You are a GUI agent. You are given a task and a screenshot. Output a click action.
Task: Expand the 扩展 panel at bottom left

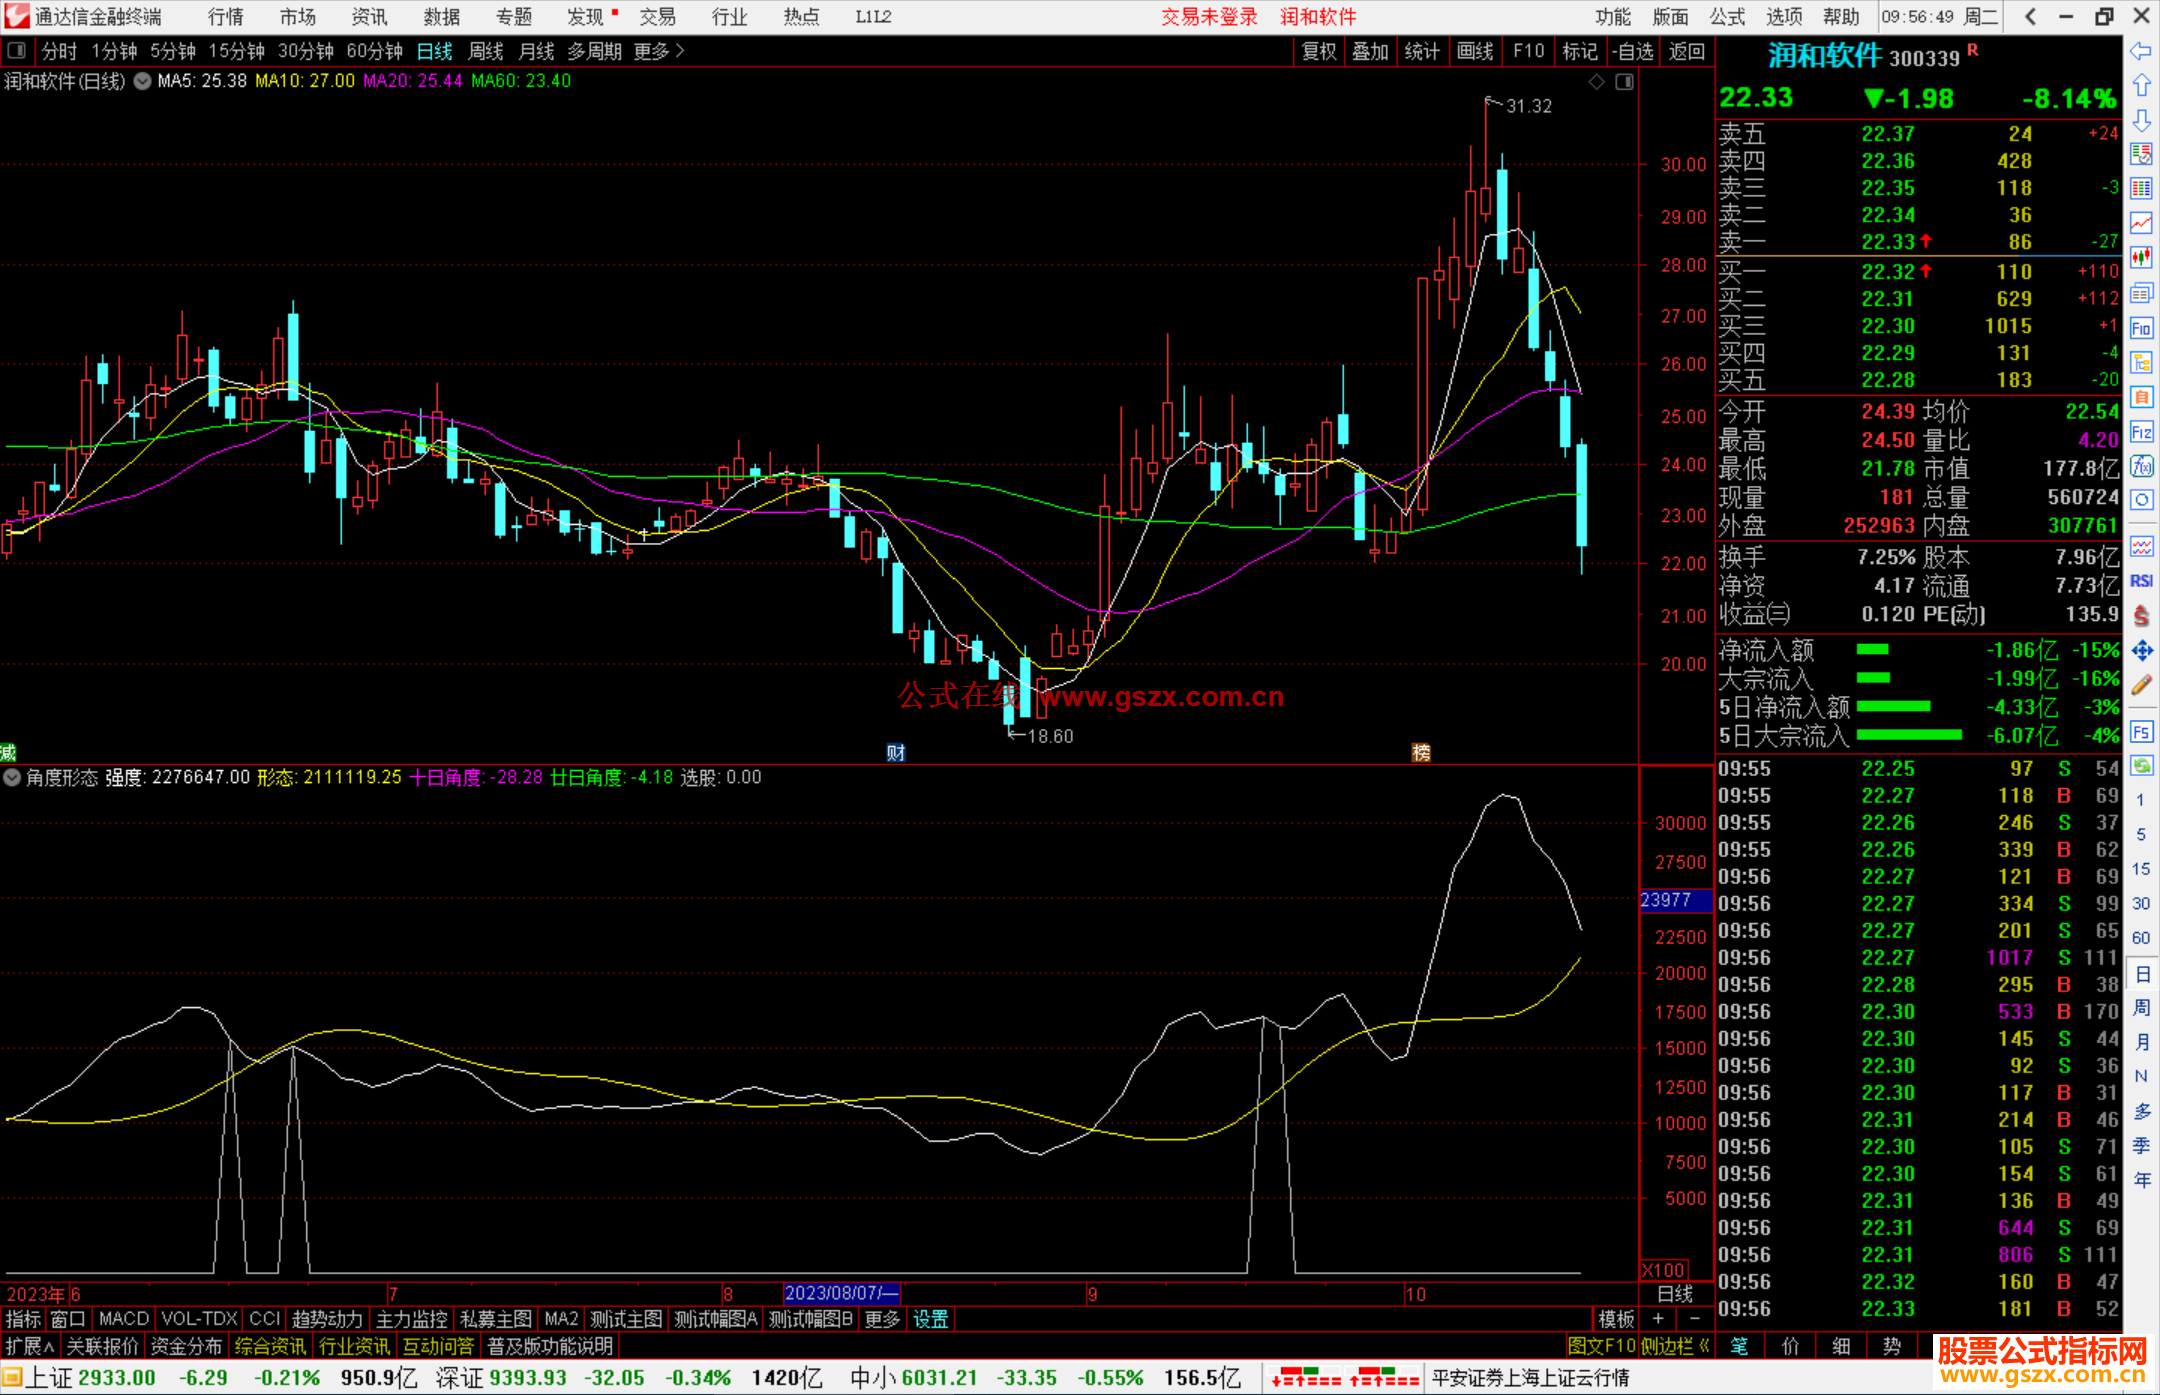click(30, 1346)
